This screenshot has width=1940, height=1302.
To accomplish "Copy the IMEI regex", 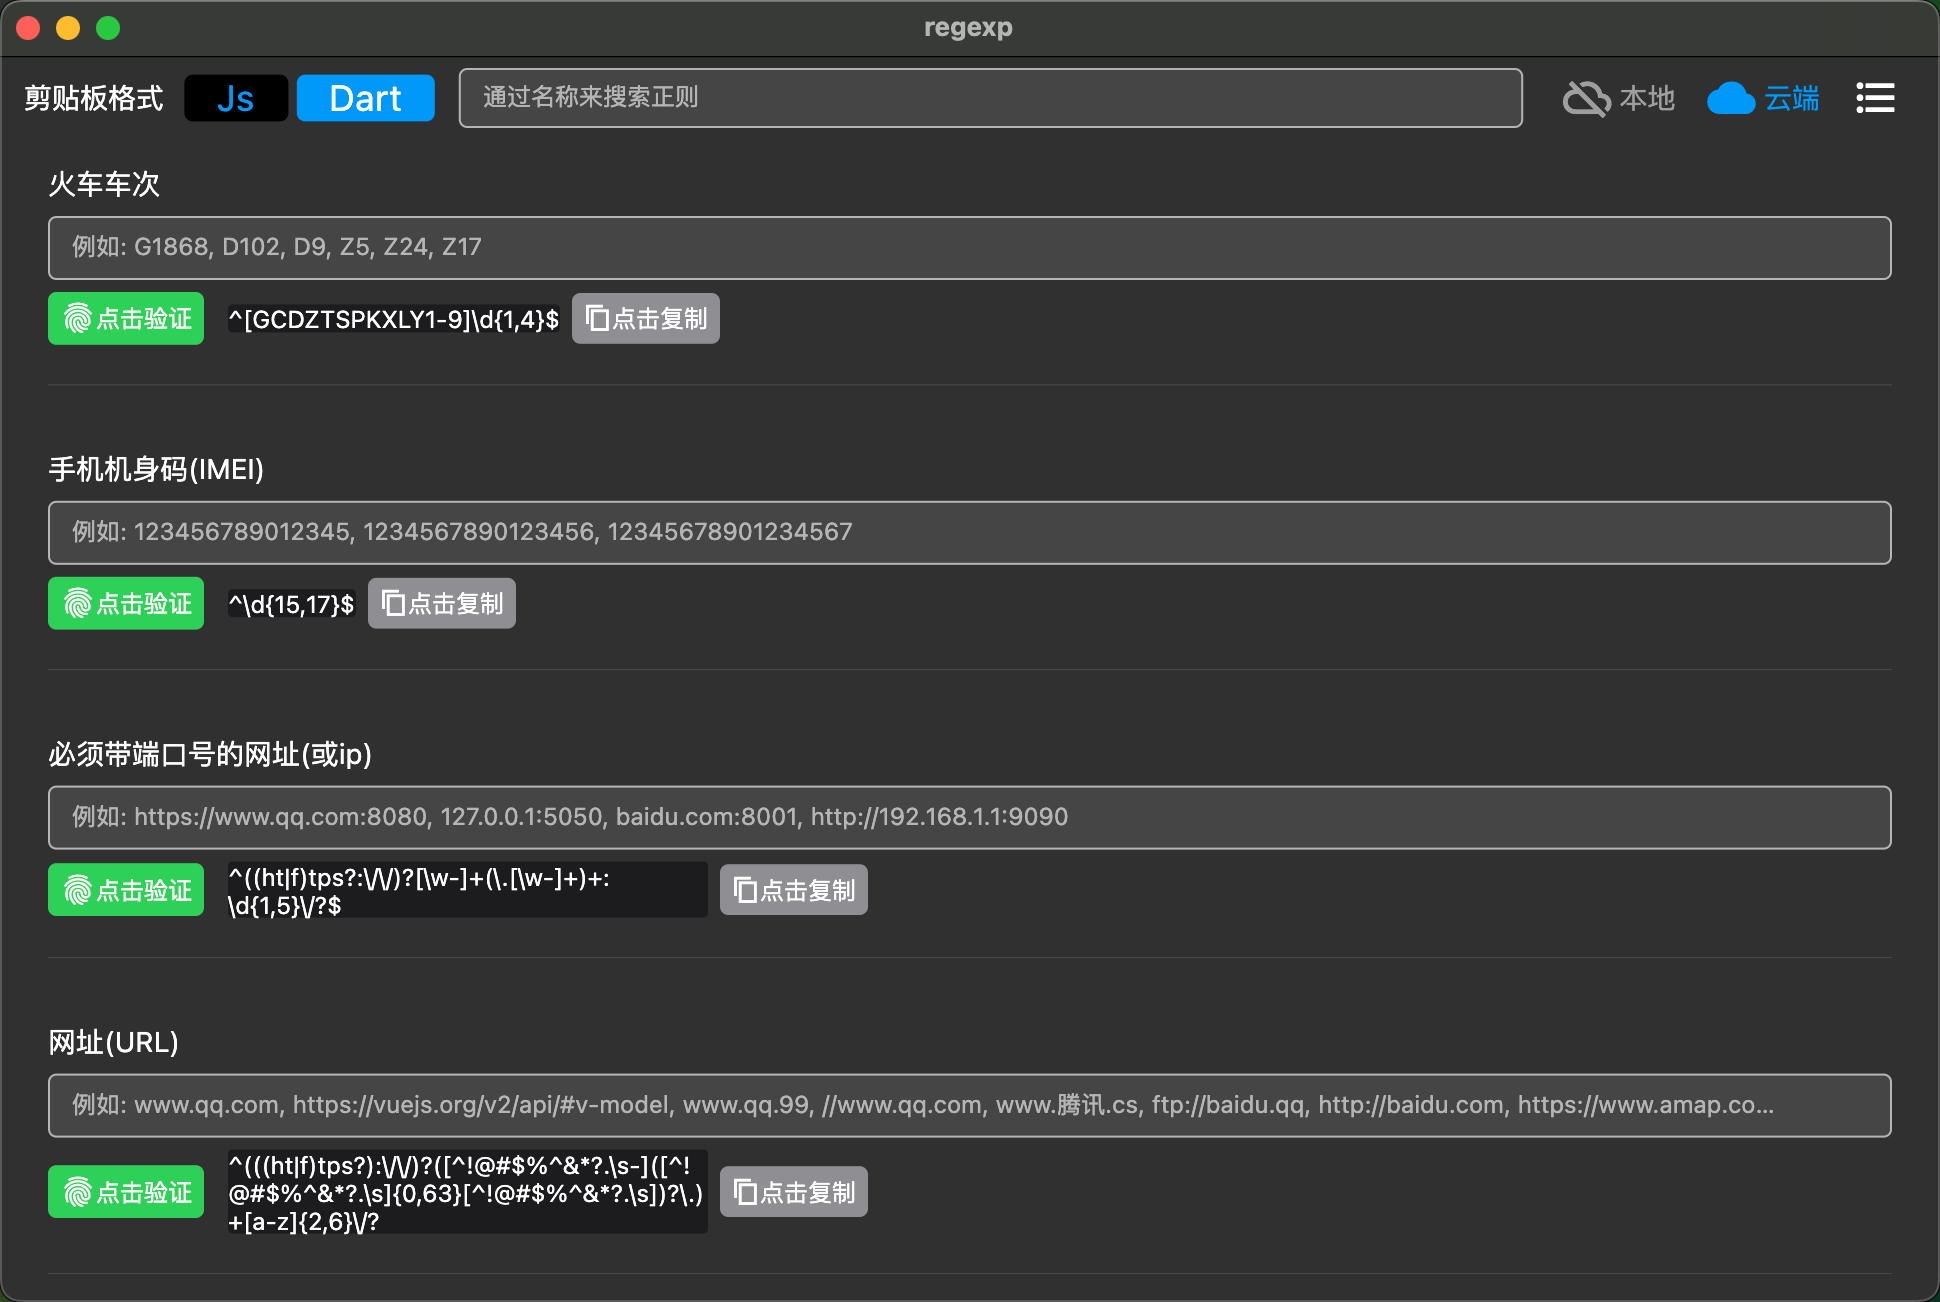I will click(x=442, y=603).
